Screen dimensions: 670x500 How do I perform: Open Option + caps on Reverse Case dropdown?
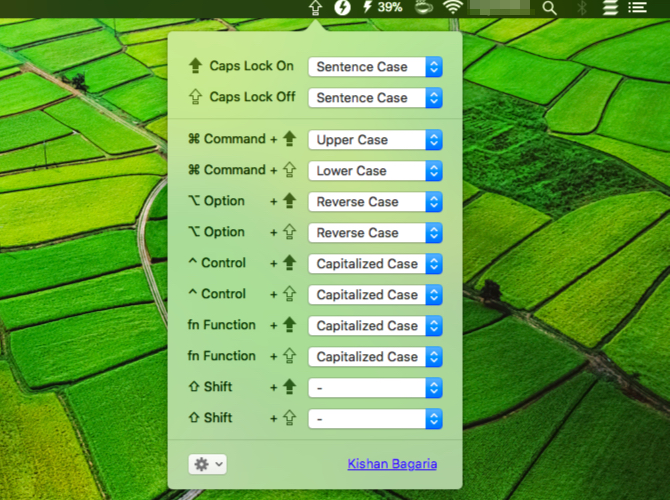click(x=375, y=202)
